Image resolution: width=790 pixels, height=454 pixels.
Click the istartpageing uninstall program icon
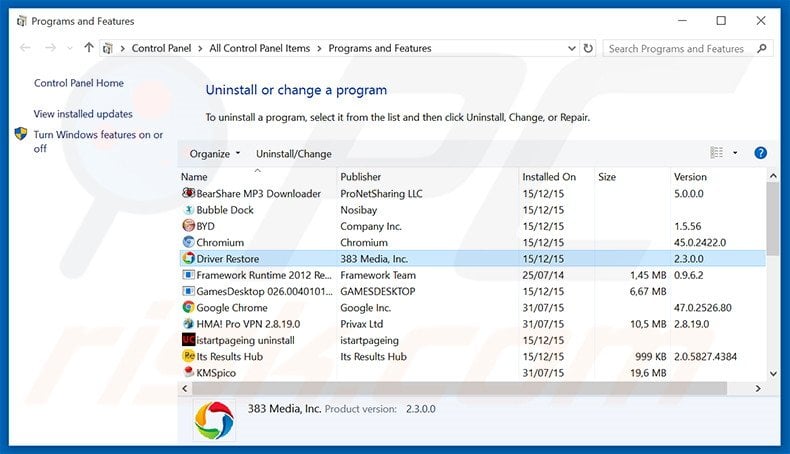coord(188,340)
